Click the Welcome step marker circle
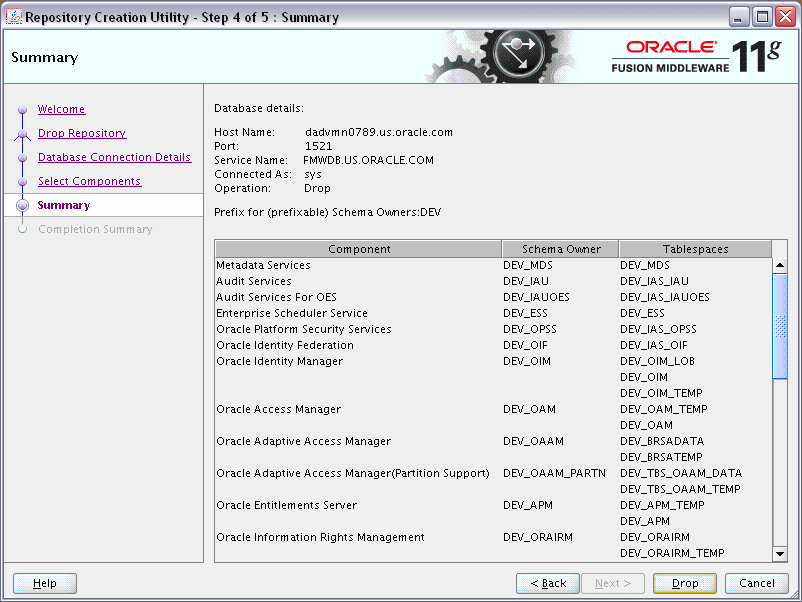 coord(23,109)
